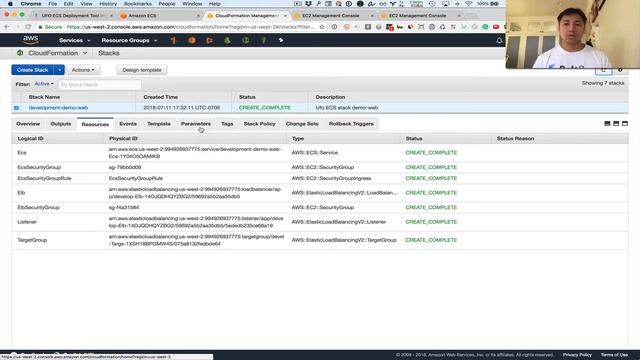Image resolution: width=640 pixels, height=360 pixels.
Task: Open the Rollback Triggers tab
Action: [351, 124]
